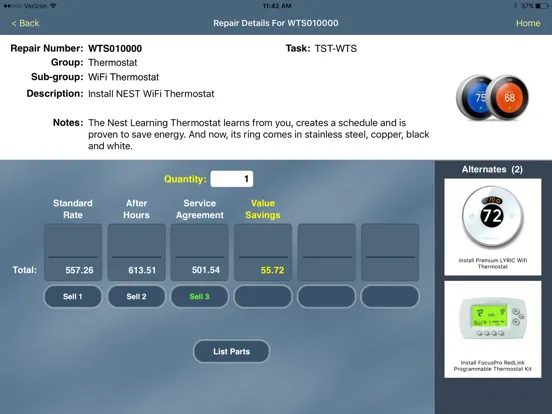The height and width of the screenshot is (414, 552).
Task: Select the After Hours total 613.51 box
Action: [136, 252]
